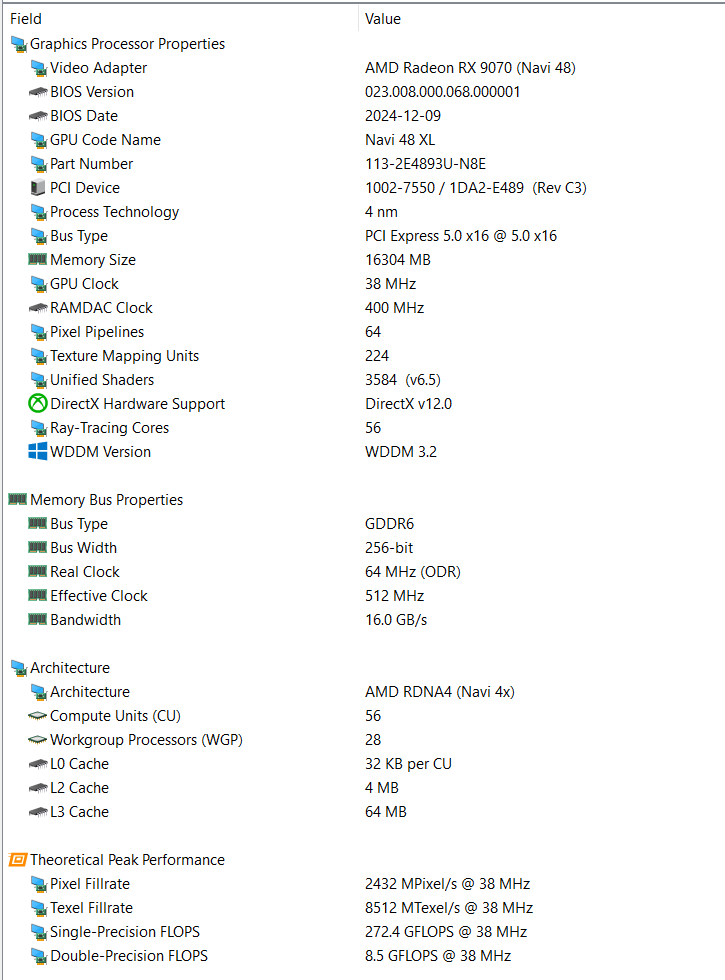Screen dimensions: 725x980
Task: Select the 64 MHz (ODR) value
Action: 412,572
